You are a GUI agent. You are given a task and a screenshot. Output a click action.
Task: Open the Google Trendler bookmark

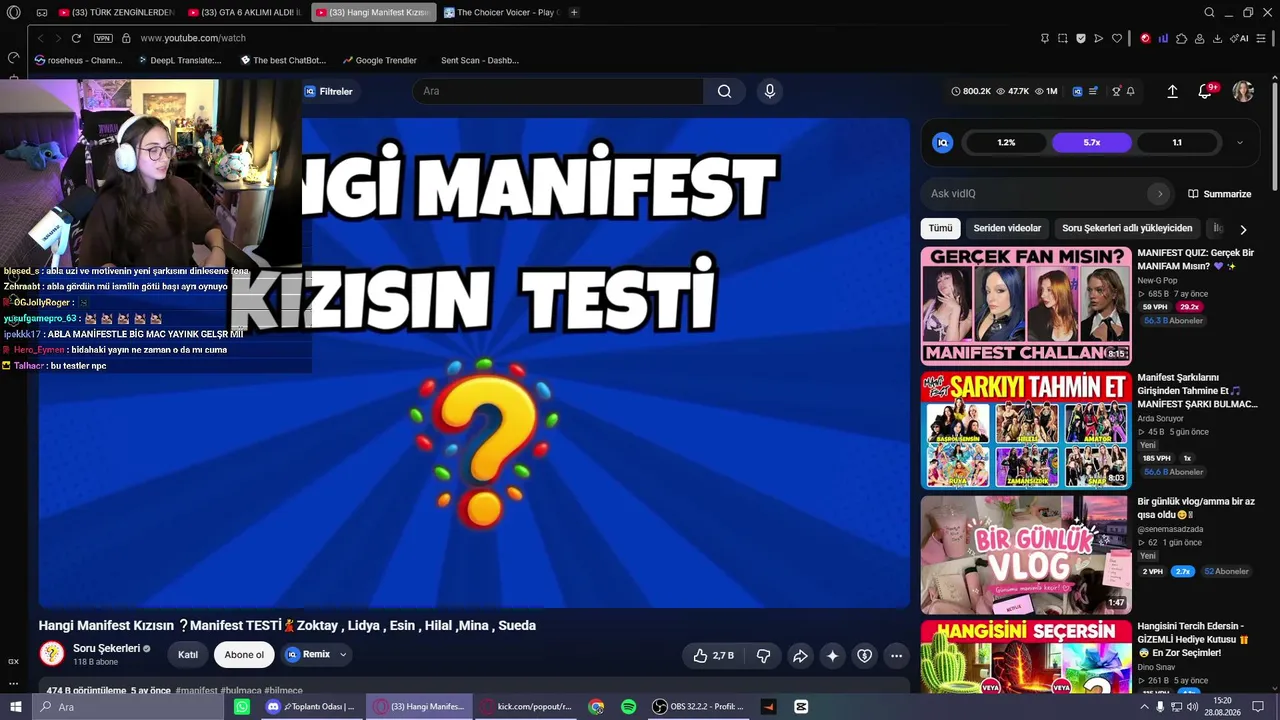point(379,60)
